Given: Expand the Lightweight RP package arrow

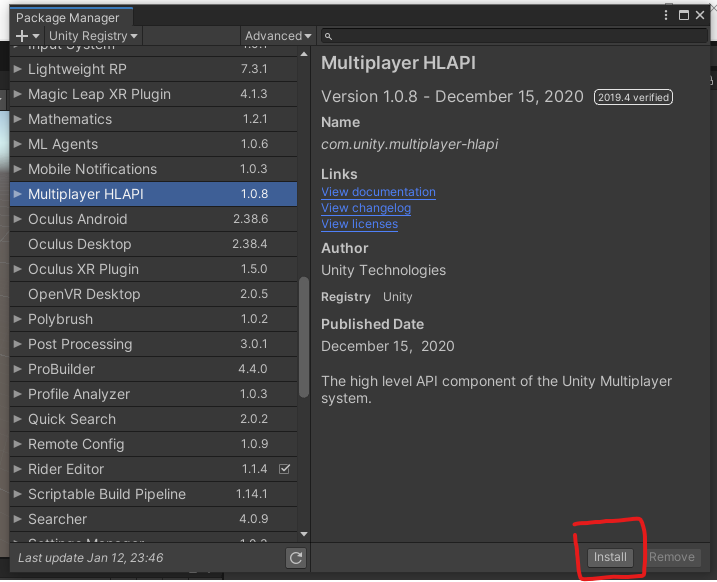Looking at the screenshot, I should point(18,69).
